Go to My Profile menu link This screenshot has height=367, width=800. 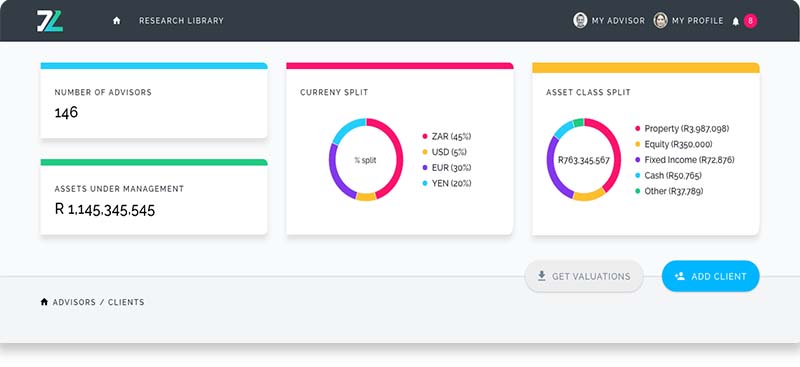(697, 21)
